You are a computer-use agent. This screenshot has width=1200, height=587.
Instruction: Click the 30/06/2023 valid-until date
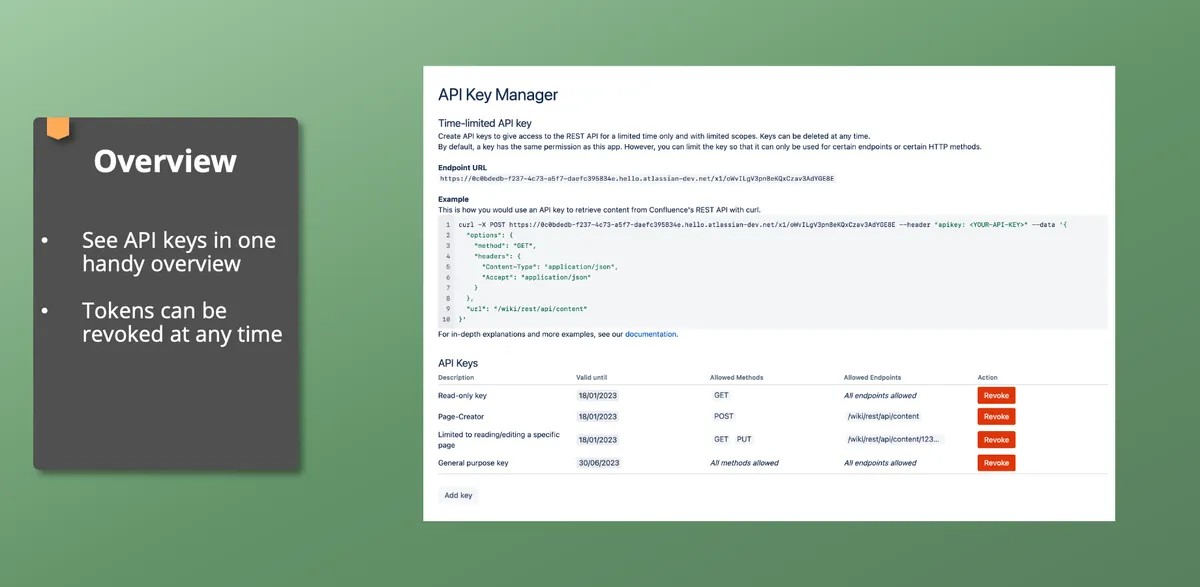click(599, 463)
